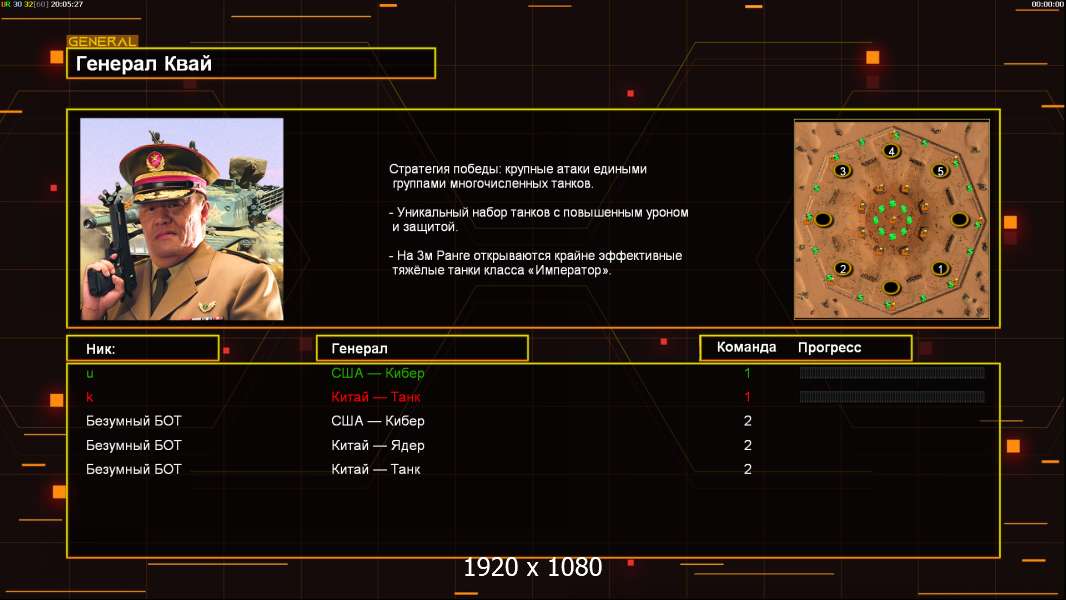Image resolution: width=1066 pixels, height=600 pixels.
Task: Click the "Стратегия победы" description paragraph
Action: [518, 176]
